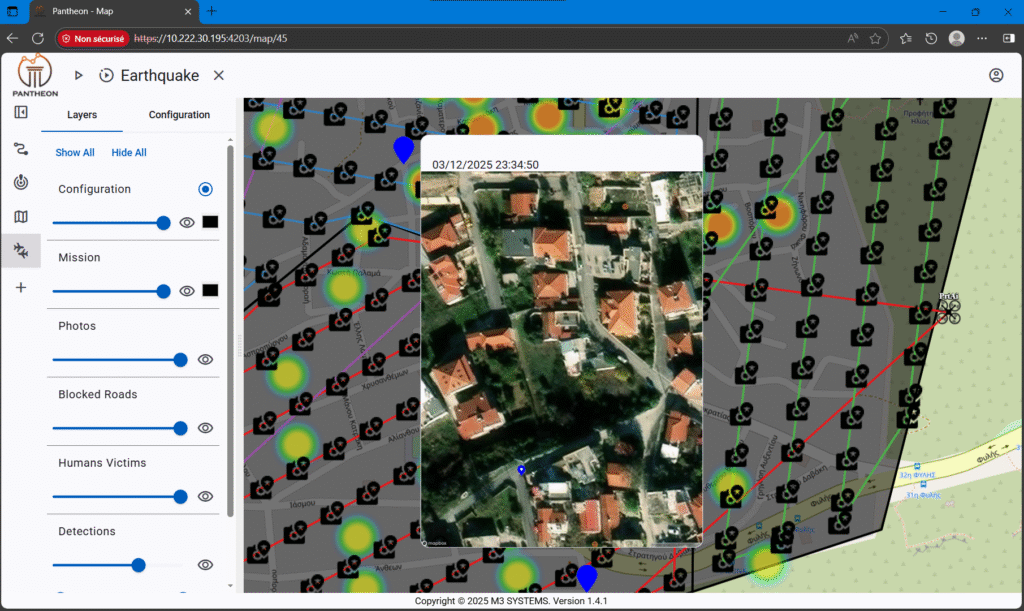This screenshot has width=1024, height=611.
Task: Switch to the Configuration tab
Action: click(x=179, y=115)
